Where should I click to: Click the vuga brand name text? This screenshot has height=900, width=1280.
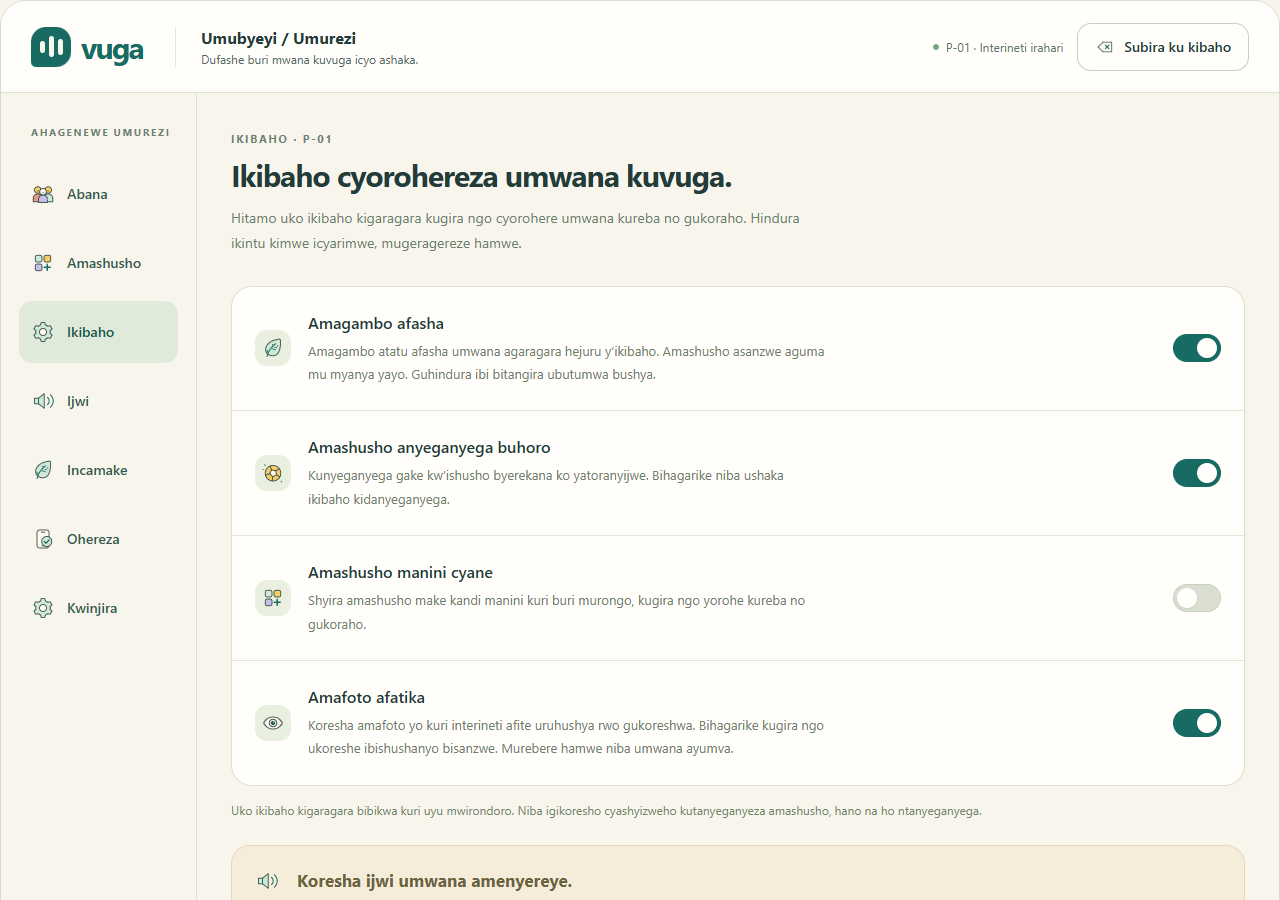112,49
